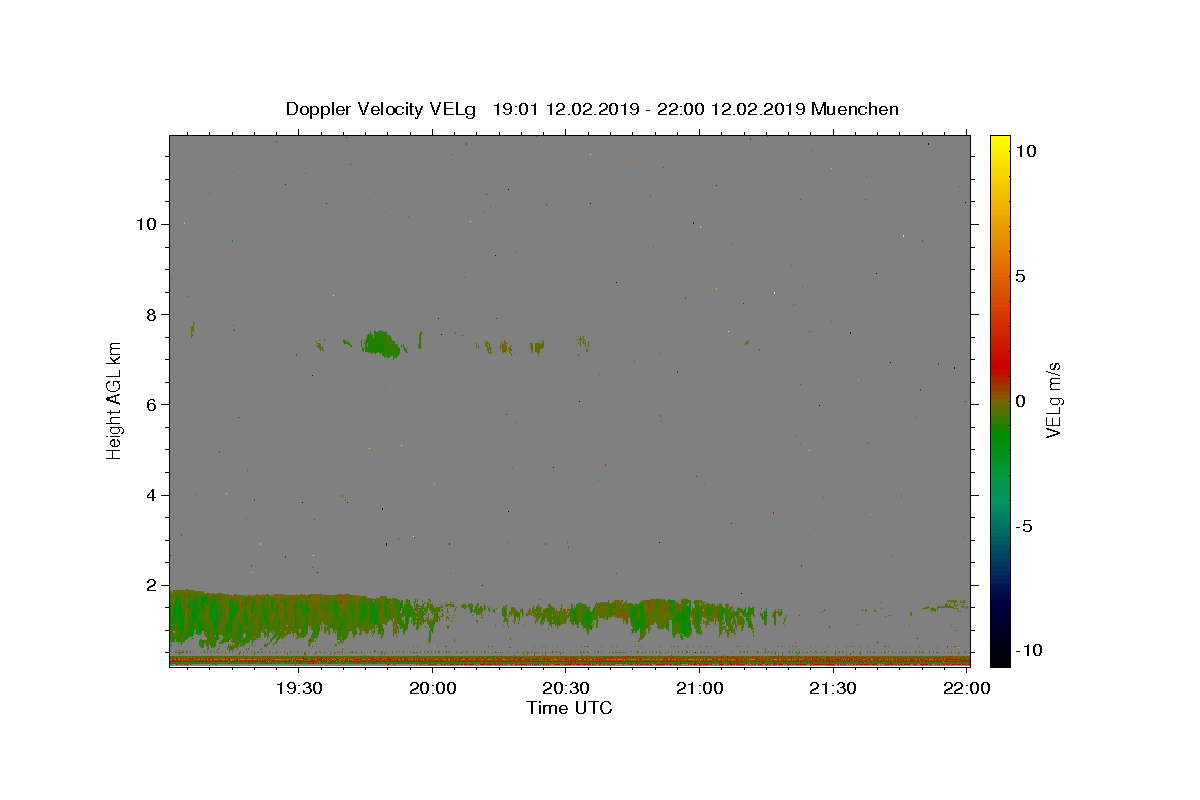Click the colorbar value '5'
This screenshot has height=800, width=1200.
point(1020,276)
